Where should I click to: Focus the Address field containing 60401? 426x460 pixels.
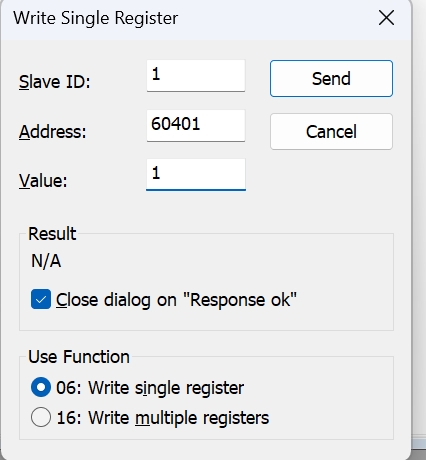(x=196, y=126)
